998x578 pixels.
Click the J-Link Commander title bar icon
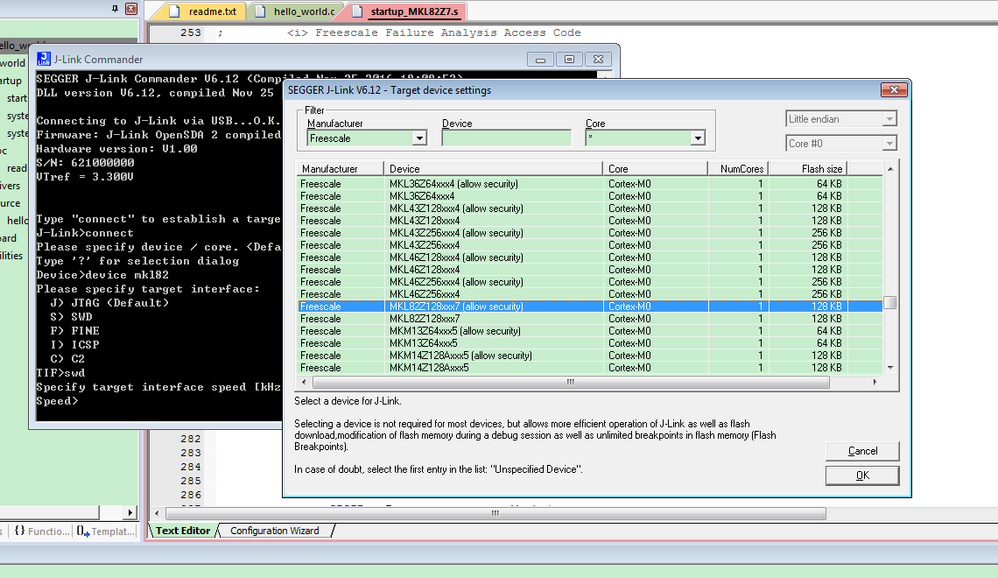[43, 59]
